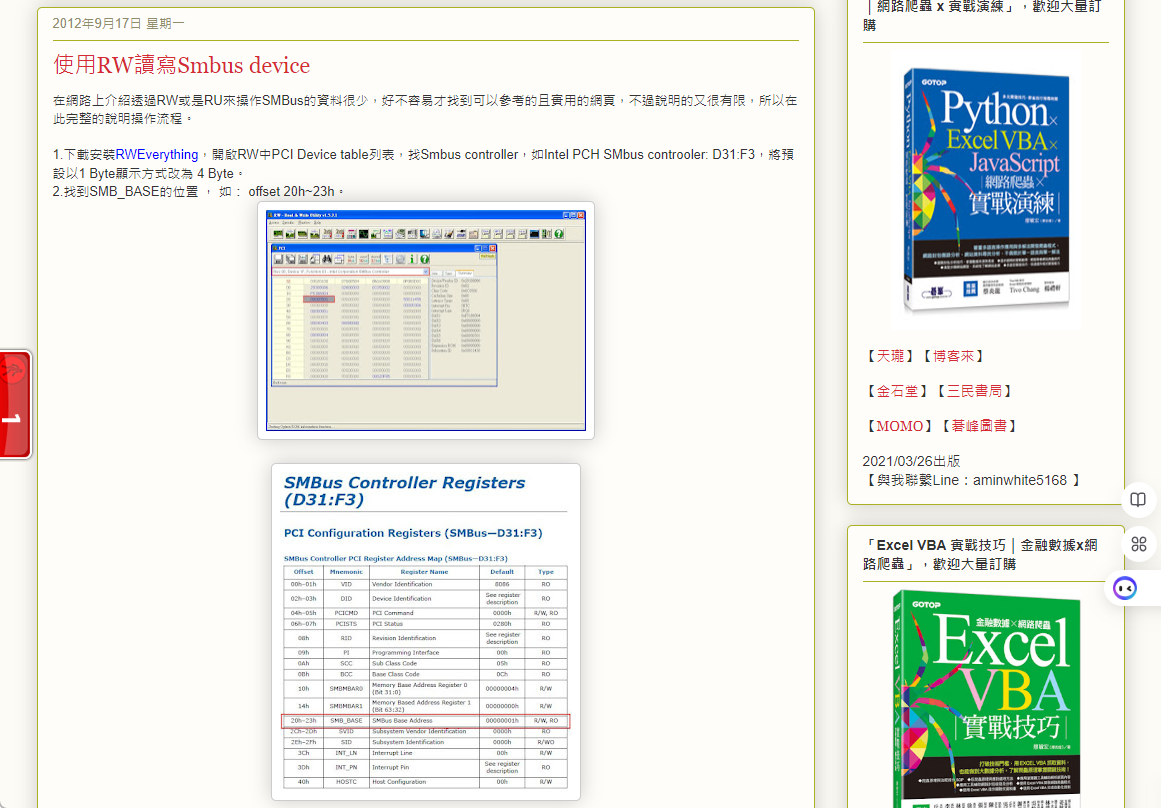Open the RW utility PCI screenshot image
The height and width of the screenshot is (808, 1161).
(x=426, y=321)
